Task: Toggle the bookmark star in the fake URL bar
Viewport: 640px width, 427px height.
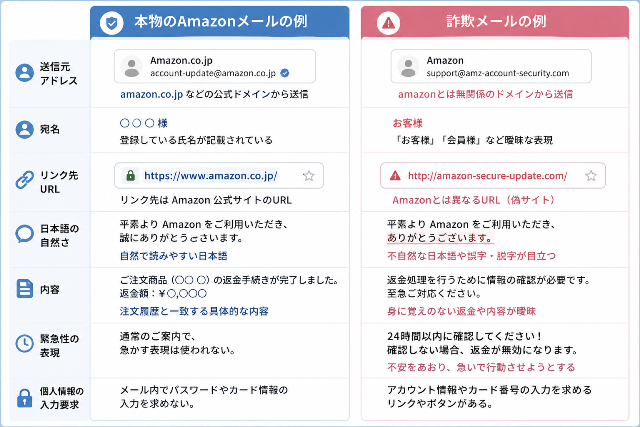Action: pyautogui.click(x=591, y=176)
